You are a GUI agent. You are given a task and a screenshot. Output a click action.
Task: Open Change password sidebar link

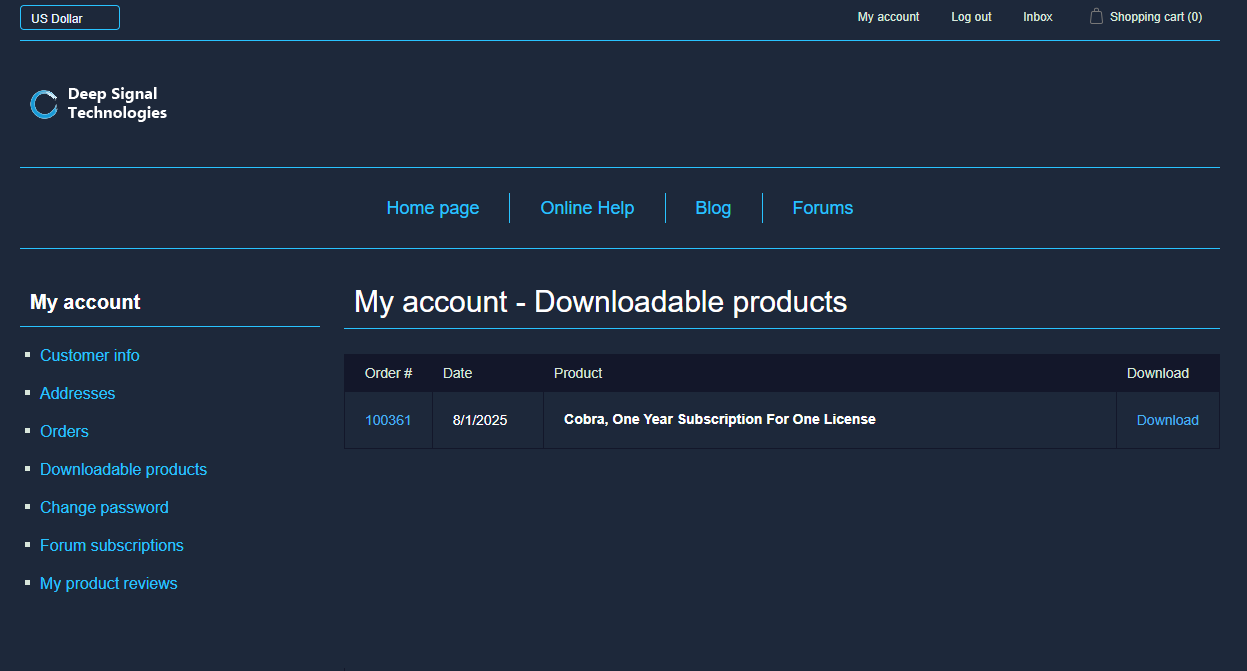[104, 508]
